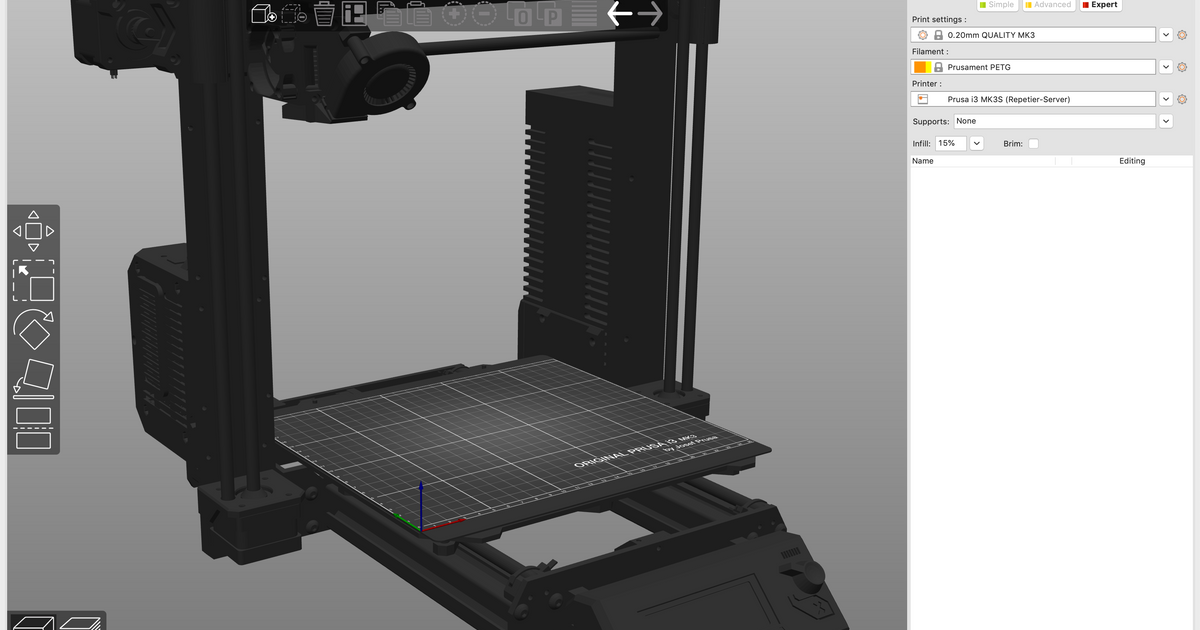Screen dimensions: 1200x630
Task: Click the Add object cube icon
Action: pyautogui.click(x=264, y=14)
